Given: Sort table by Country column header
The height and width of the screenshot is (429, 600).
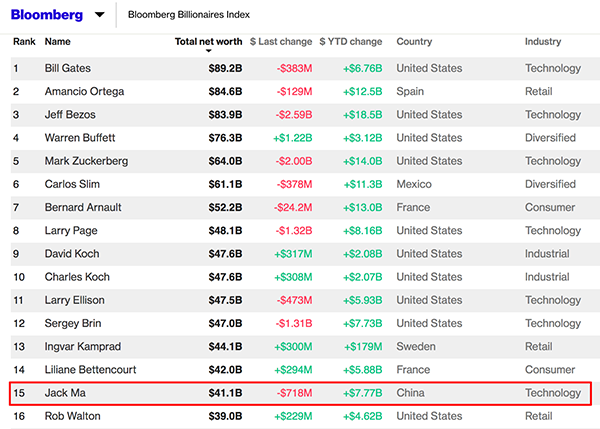Looking at the screenshot, I should (414, 41).
